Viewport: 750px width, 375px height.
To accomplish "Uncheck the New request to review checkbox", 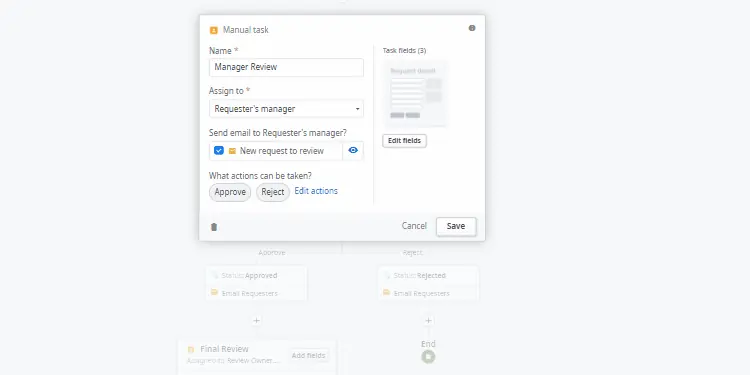I will (219, 150).
